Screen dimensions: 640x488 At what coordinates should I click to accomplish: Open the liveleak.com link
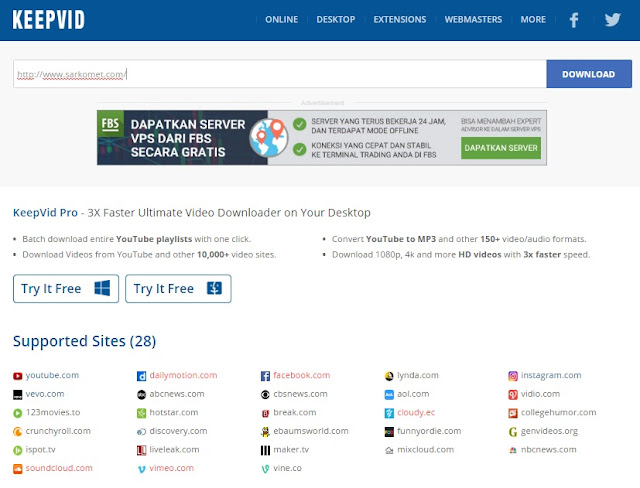coord(174,450)
